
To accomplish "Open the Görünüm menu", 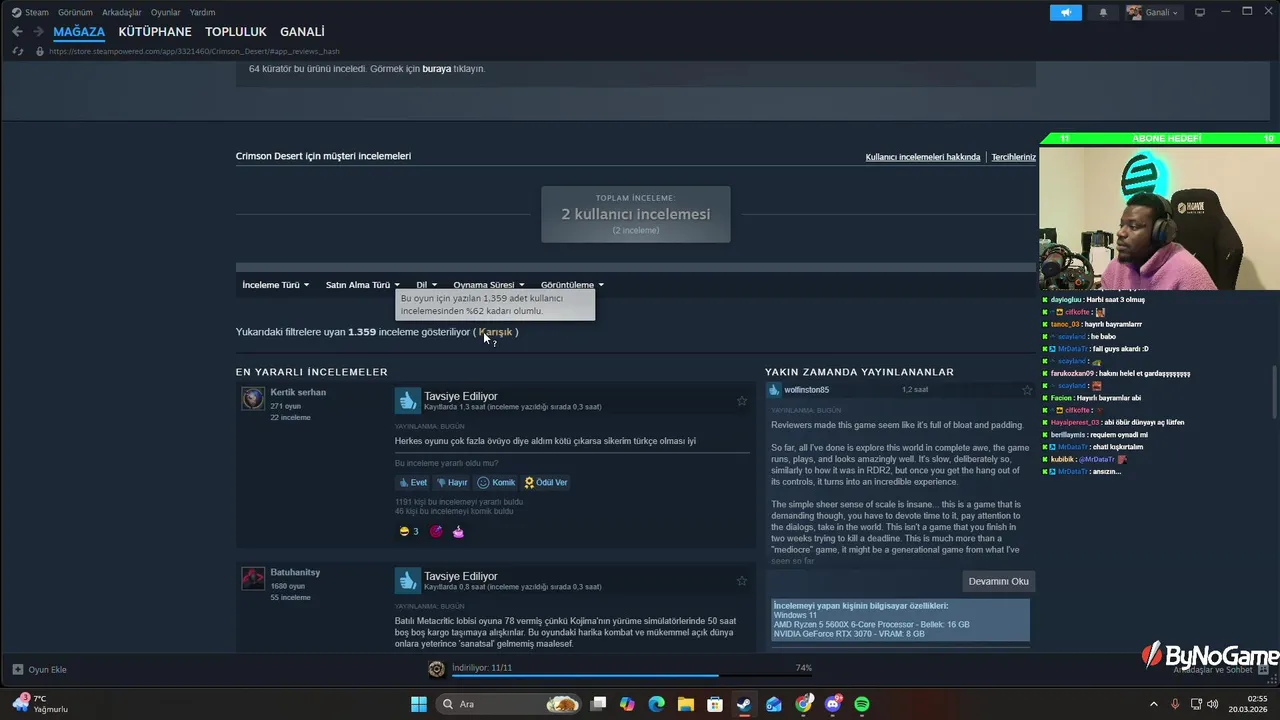I will click(x=75, y=12).
